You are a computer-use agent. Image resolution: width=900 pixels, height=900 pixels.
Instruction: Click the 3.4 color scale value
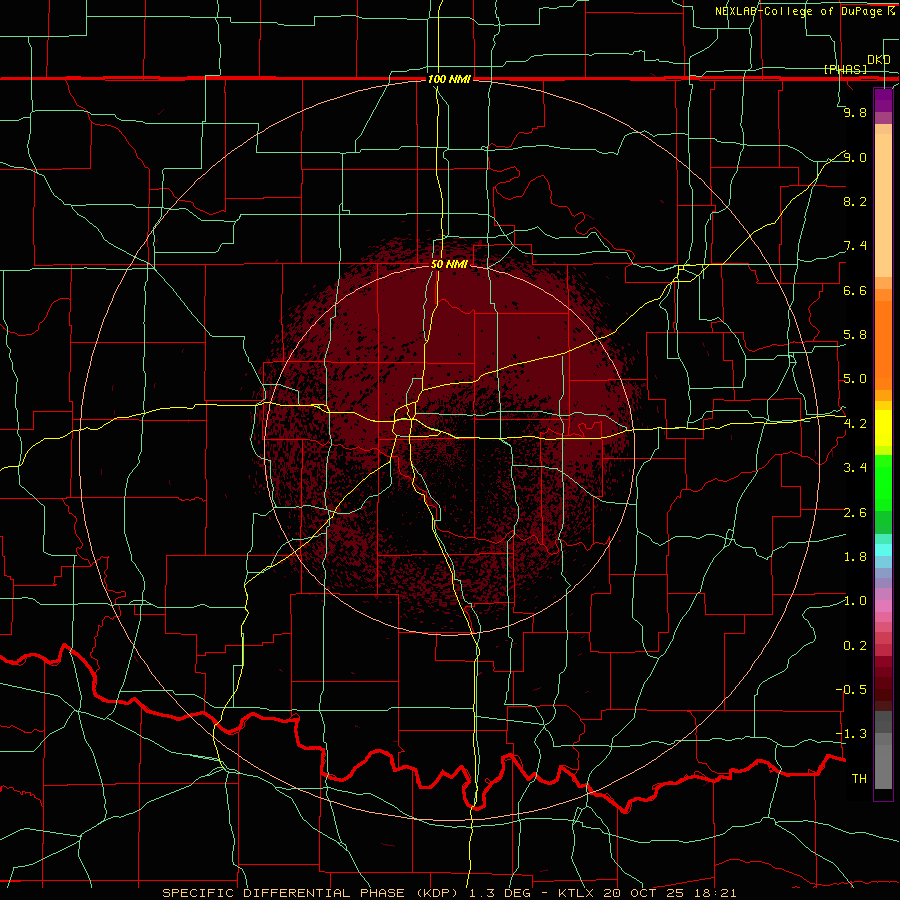click(855, 468)
